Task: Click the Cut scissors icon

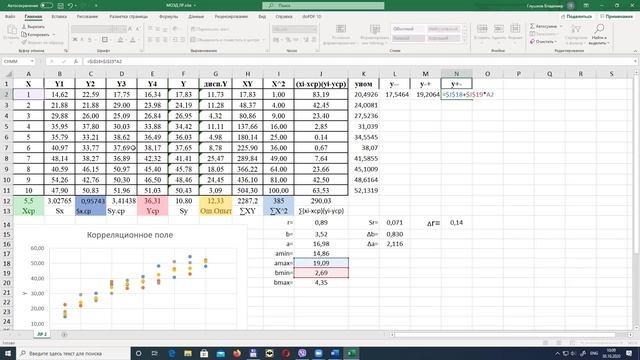Action: (24, 27)
